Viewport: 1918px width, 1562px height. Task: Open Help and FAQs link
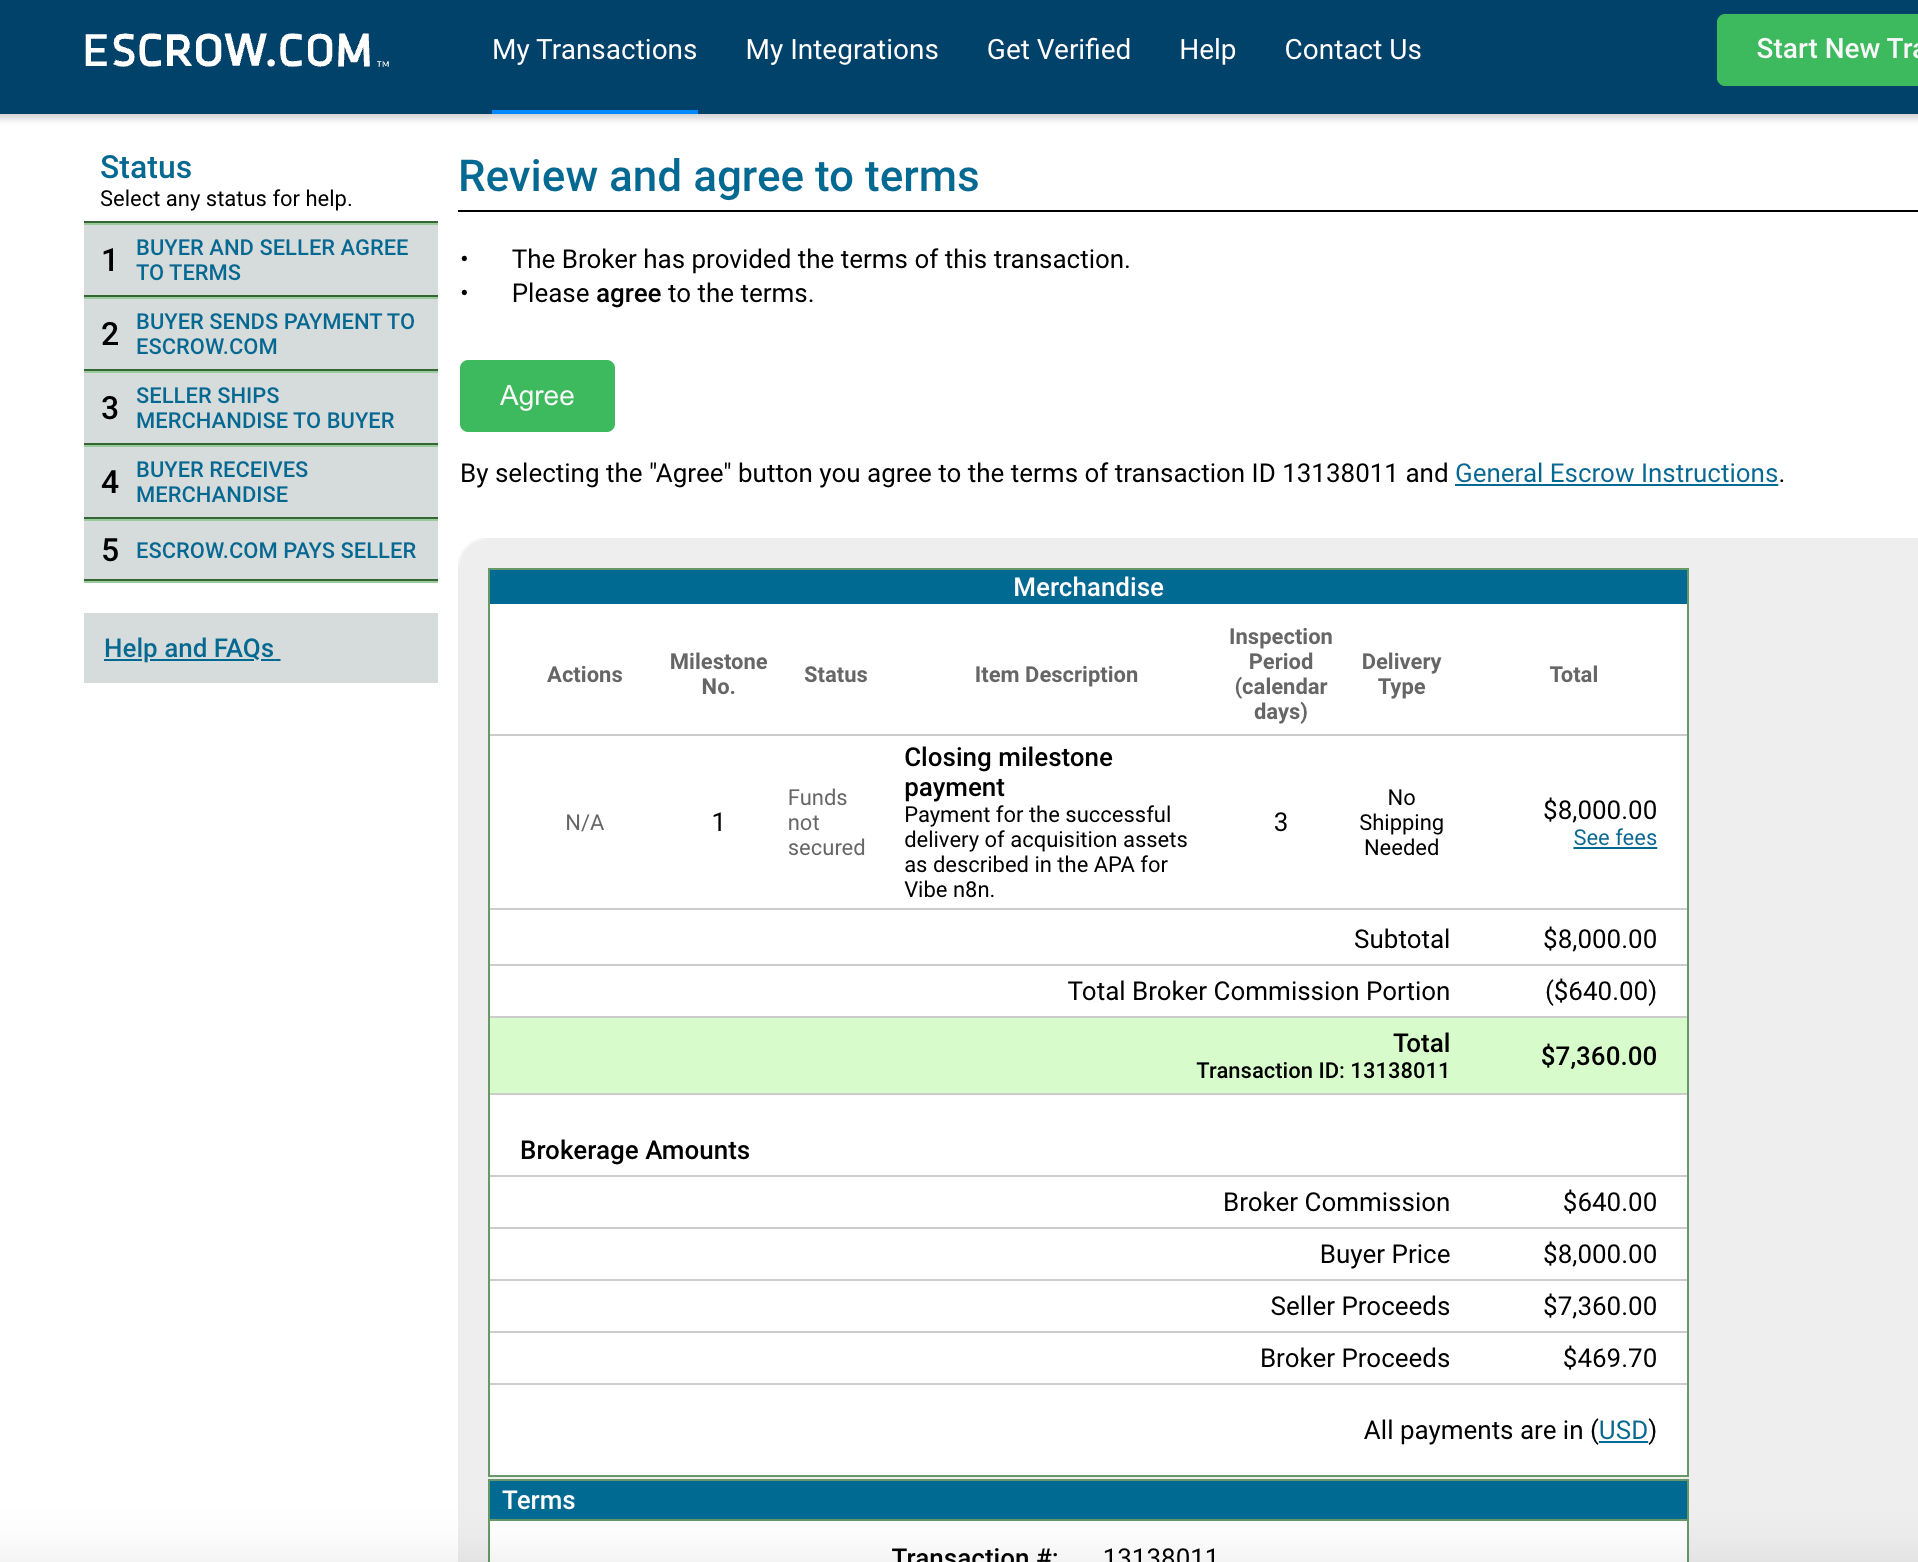[x=191, y=648]
